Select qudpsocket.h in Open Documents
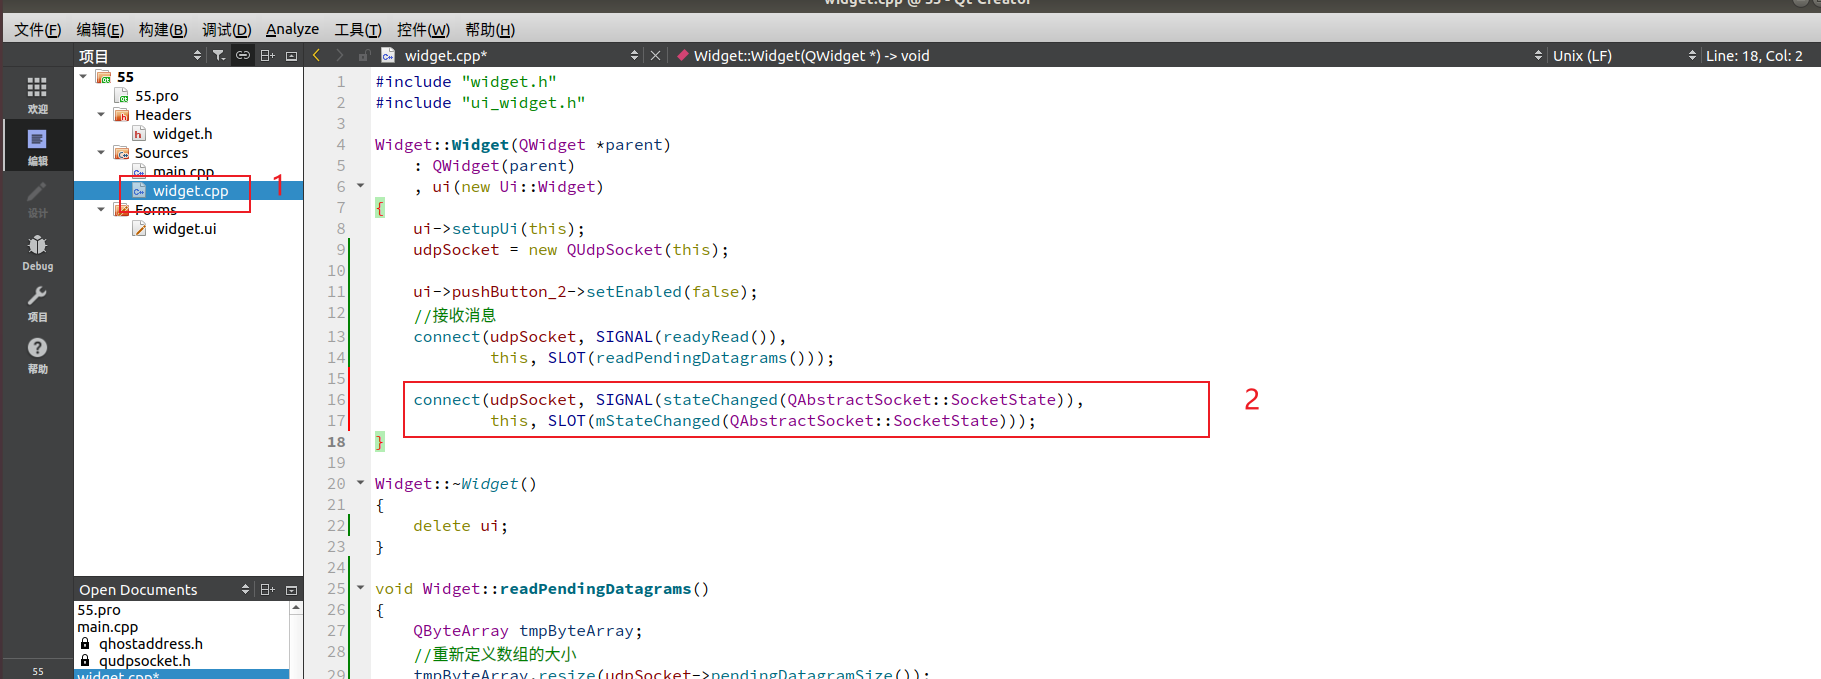The image size is (1821, 679). (x=144, y=661)
